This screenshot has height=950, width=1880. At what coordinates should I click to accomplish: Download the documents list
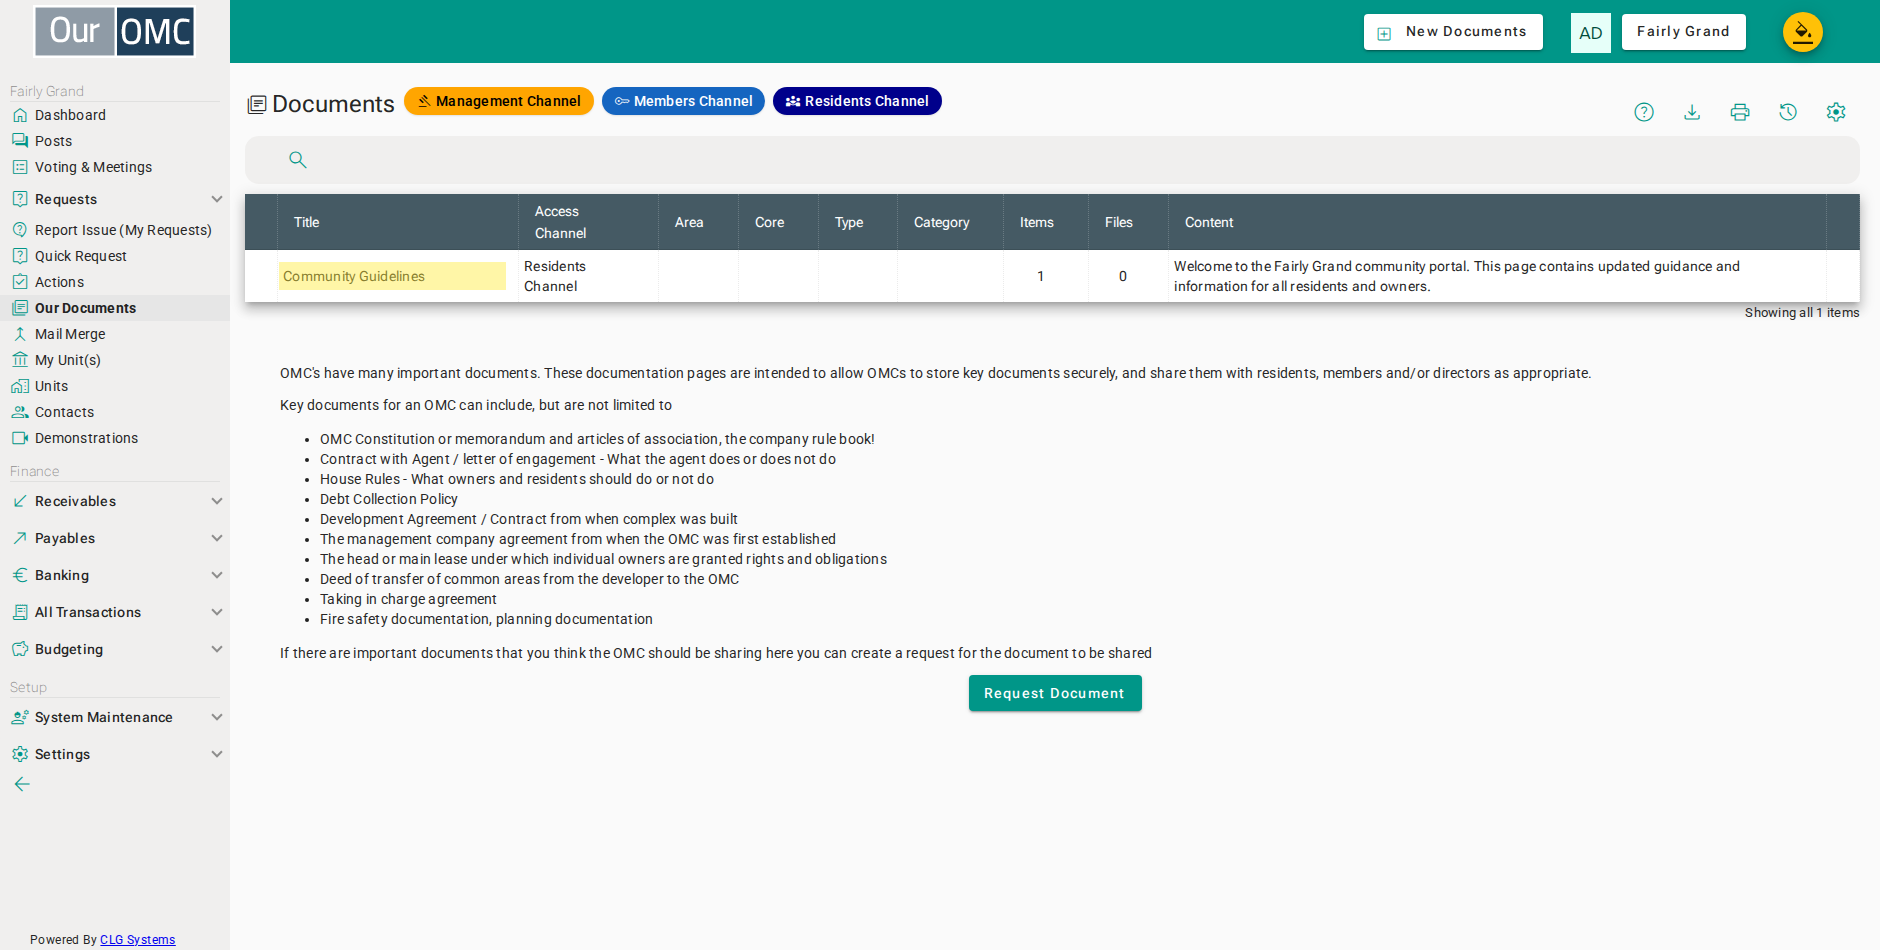click(x=1692, y=112)
